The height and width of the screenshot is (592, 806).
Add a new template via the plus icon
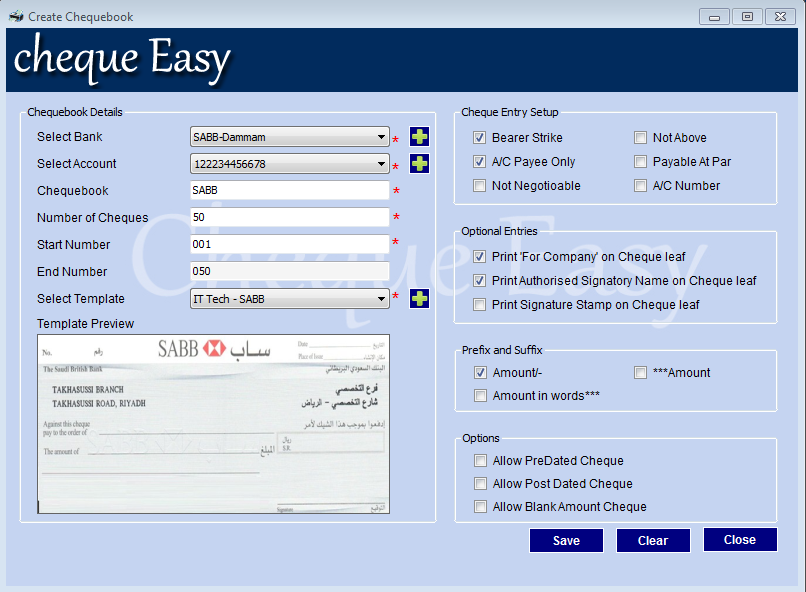click(x=419, y=298)
